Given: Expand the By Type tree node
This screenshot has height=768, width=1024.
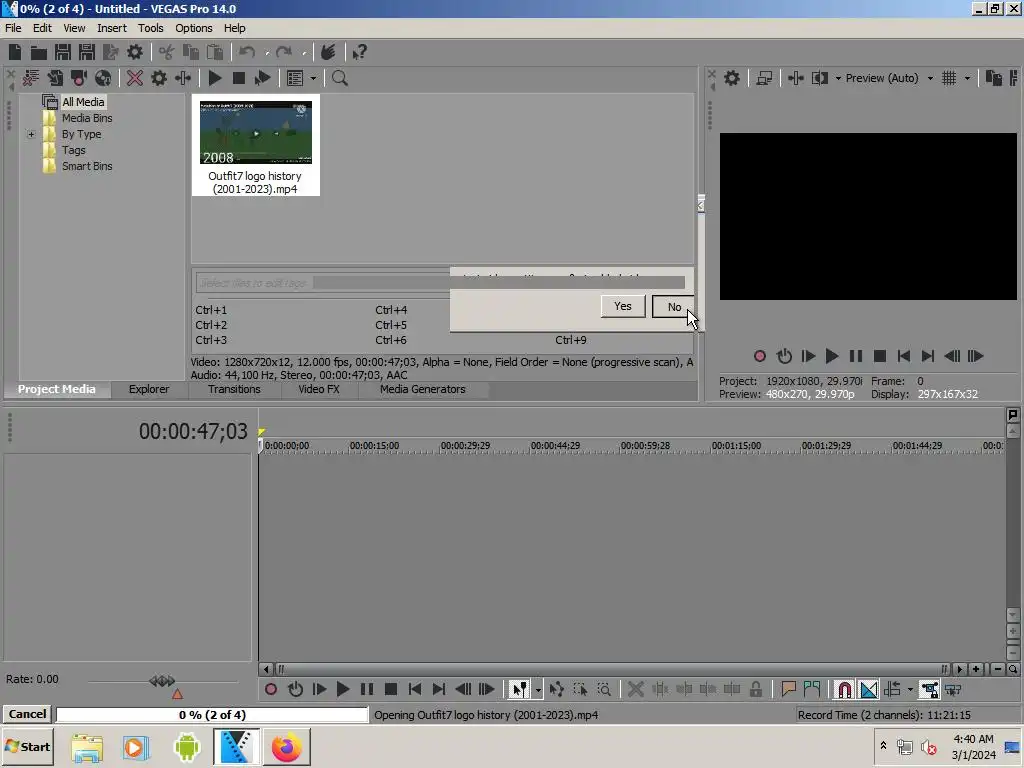Looking at the screenshot, I should coord(31,134).
